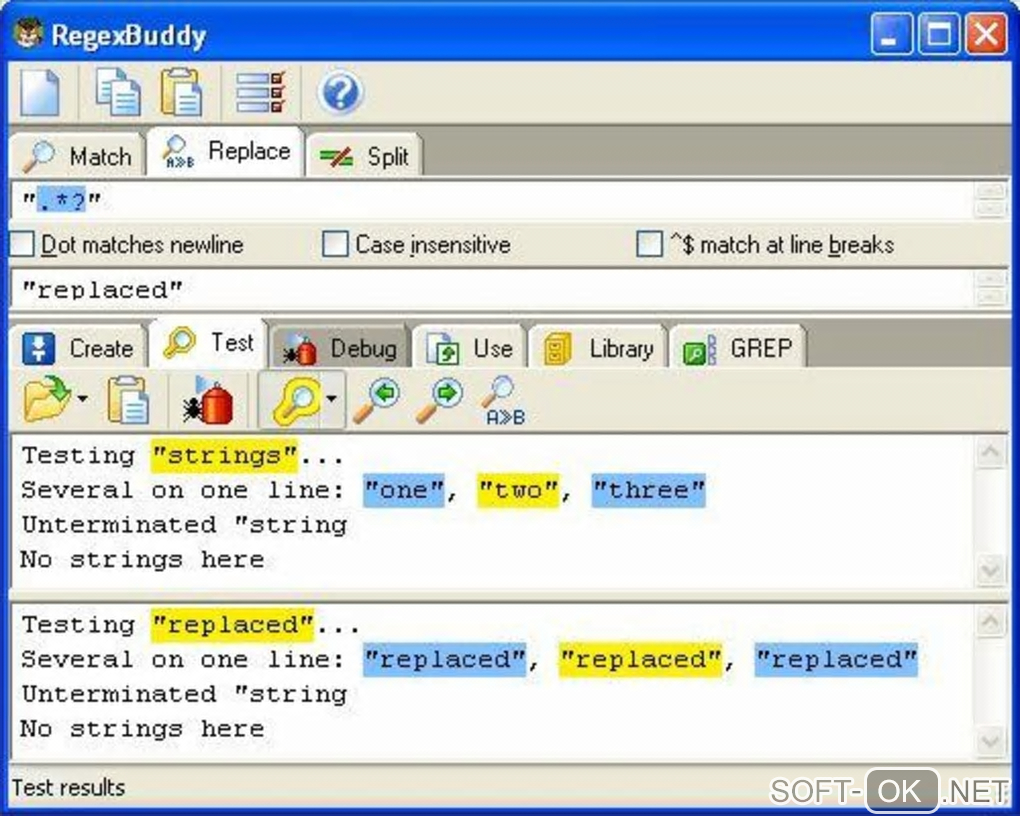Click the "Test results" status bar text
Image resolution: width=1020 pixels, height=816 pixels.
point(68,787)
